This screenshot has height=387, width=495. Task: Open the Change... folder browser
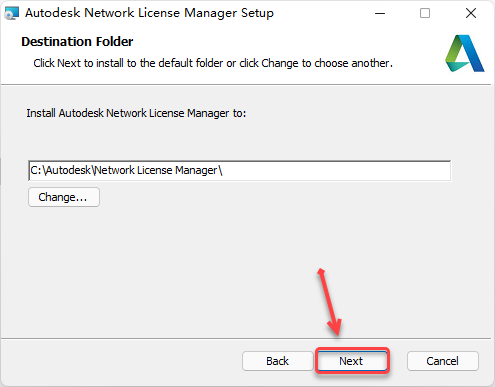click(x=64, y=197)
